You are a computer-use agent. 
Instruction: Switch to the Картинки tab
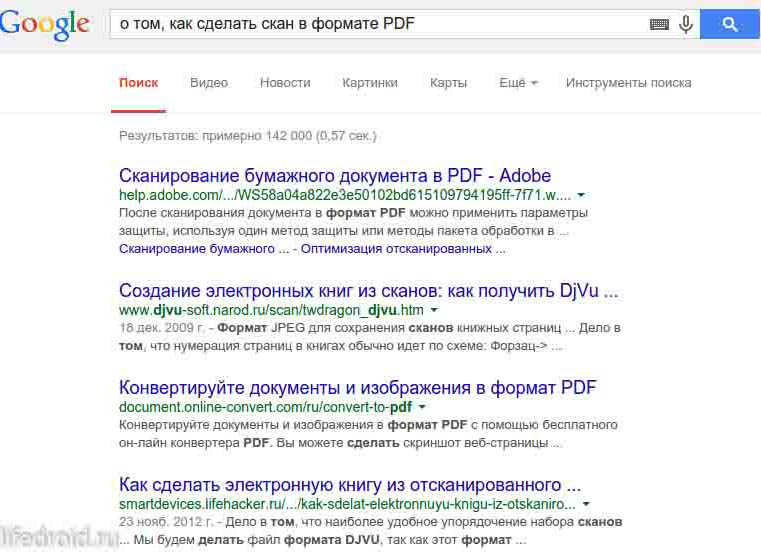point(370,83)
